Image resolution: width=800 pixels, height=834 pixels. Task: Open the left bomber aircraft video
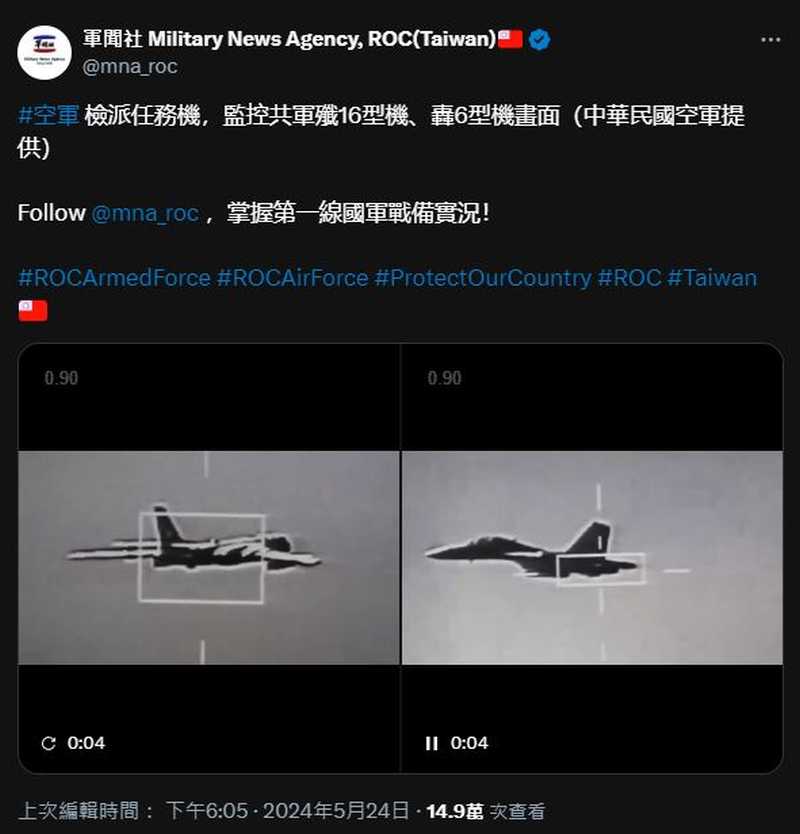(209, 558)
